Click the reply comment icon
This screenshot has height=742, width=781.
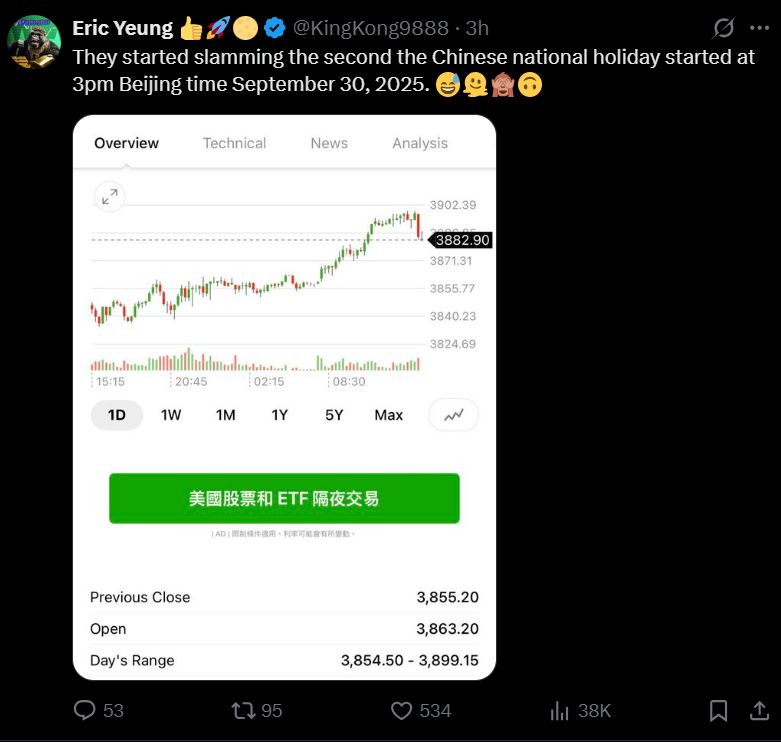86,710
